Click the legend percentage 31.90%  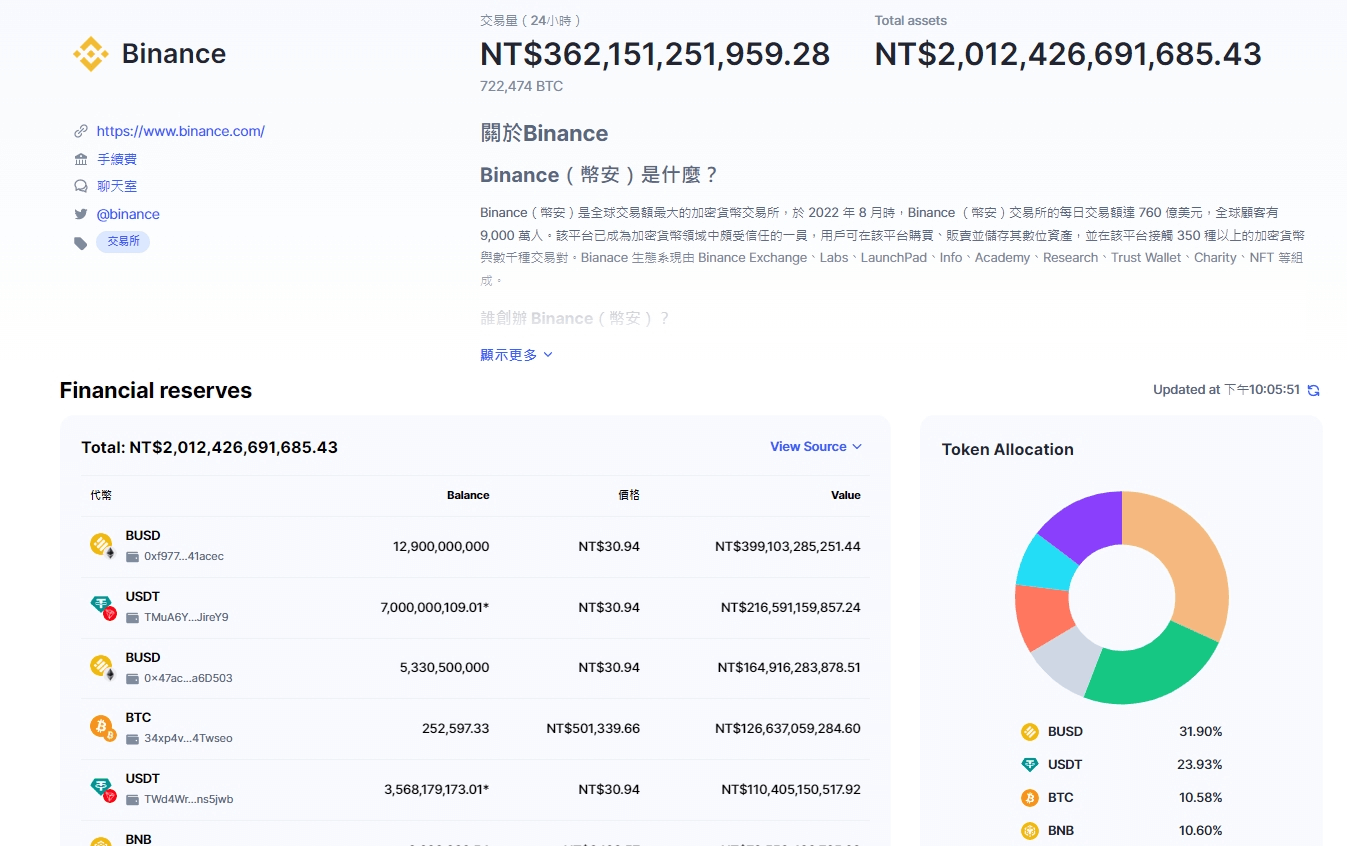[1200, 731]
